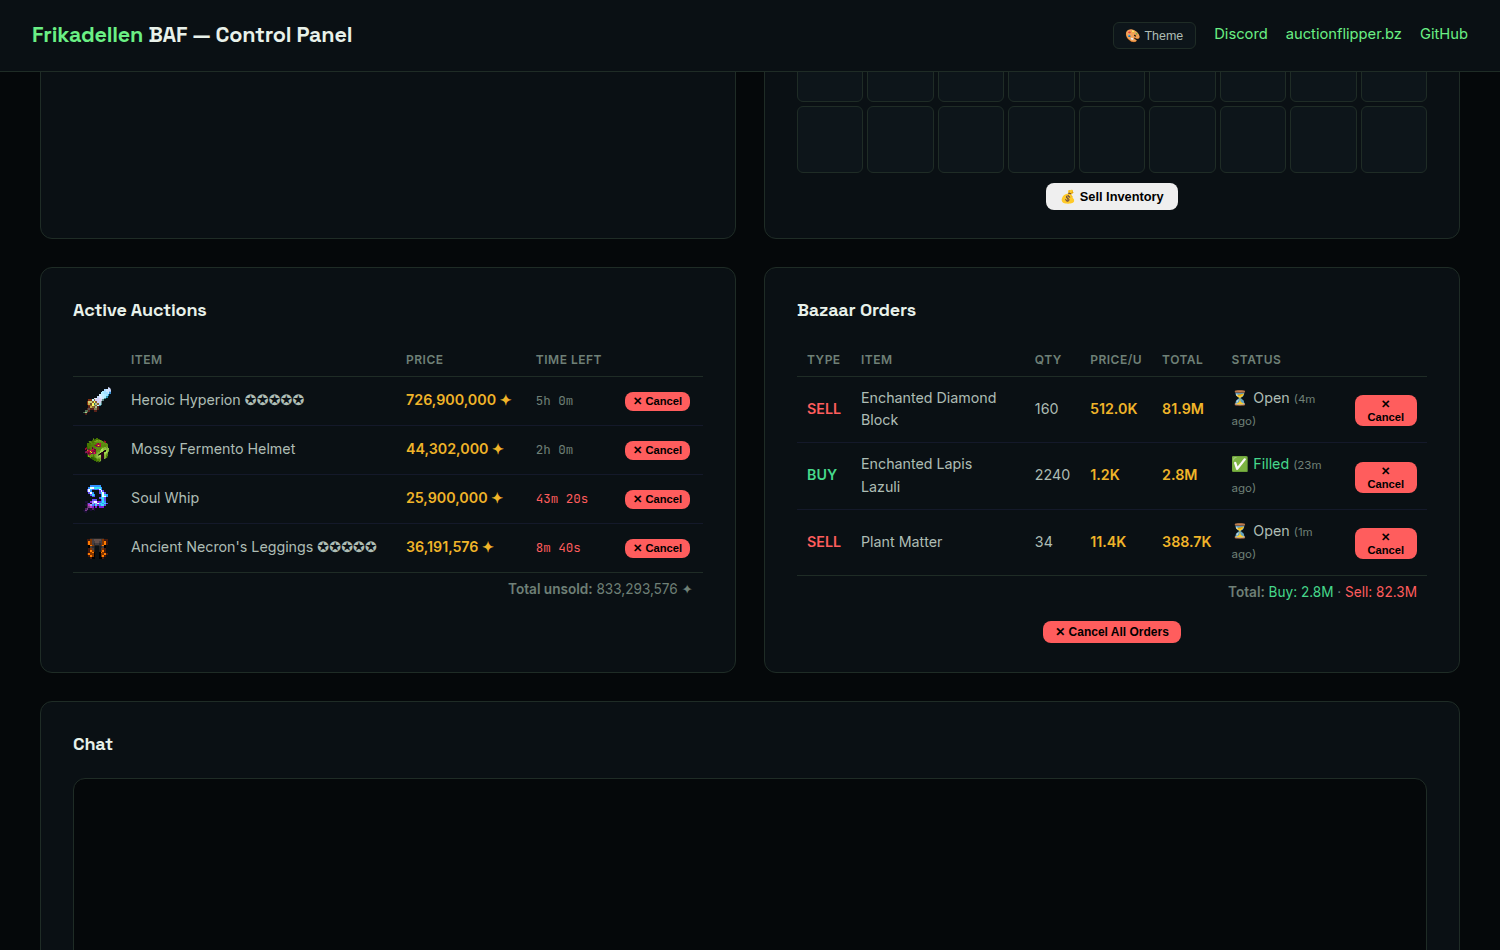Click the TIME LEFT column header
Viewport: 1500px width, 950px height.
(568, 360)
